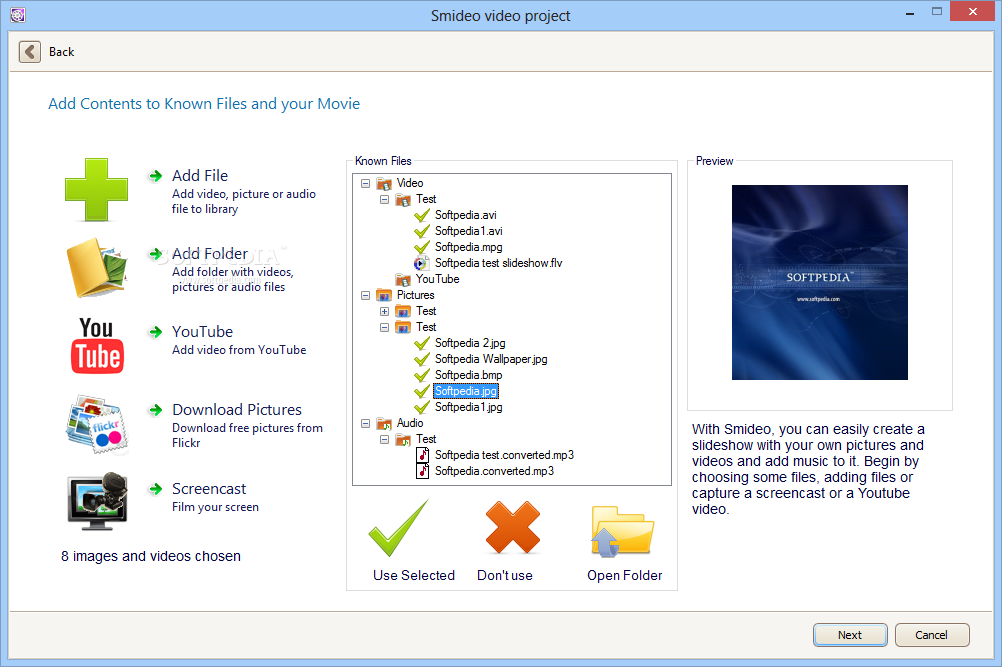Click the orange X Don't use icon
Image resolution: width=1002 pixels, height=667 pixels.
tap(513, 527)
